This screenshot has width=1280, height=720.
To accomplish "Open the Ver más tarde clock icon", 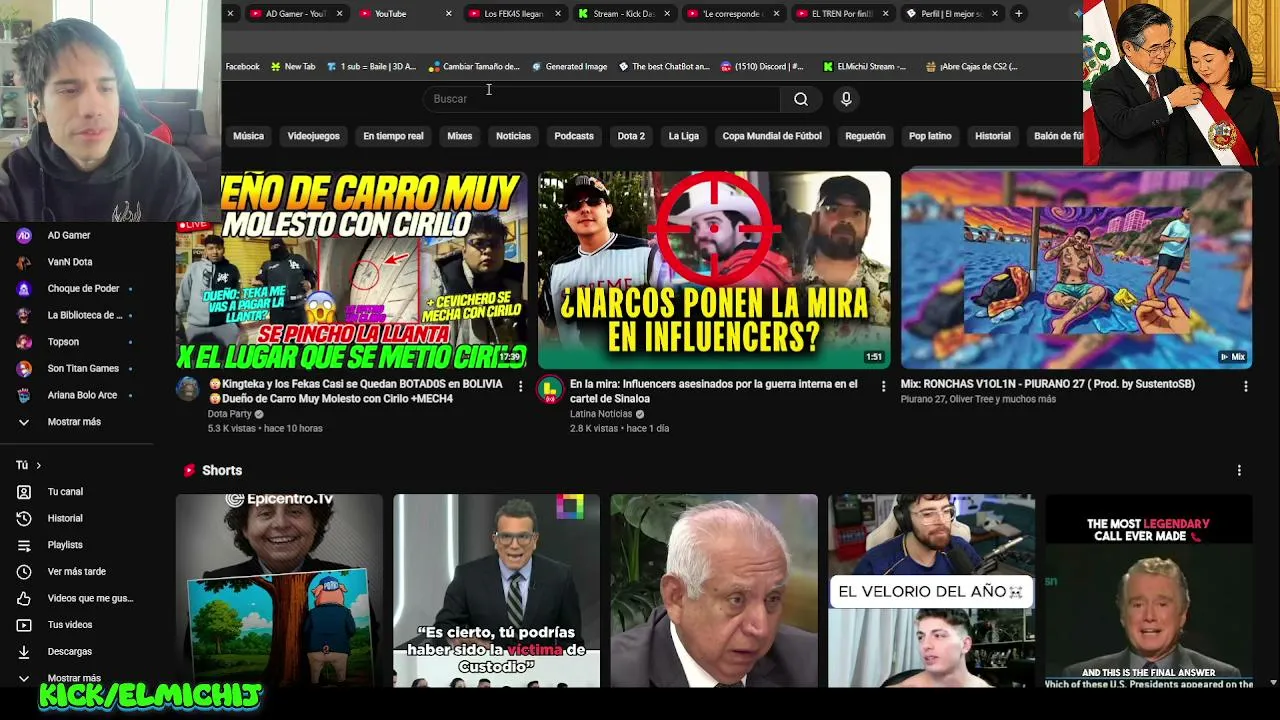I will [24, 572].
